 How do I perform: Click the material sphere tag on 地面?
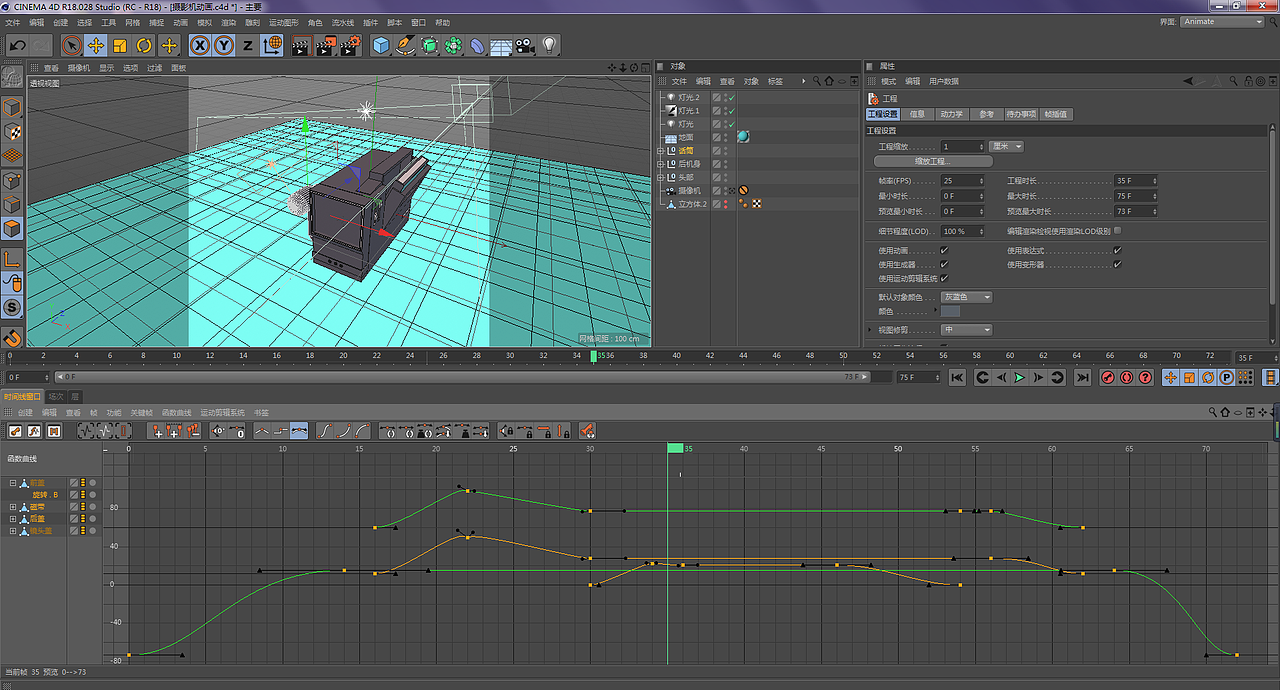coord(743,137)
